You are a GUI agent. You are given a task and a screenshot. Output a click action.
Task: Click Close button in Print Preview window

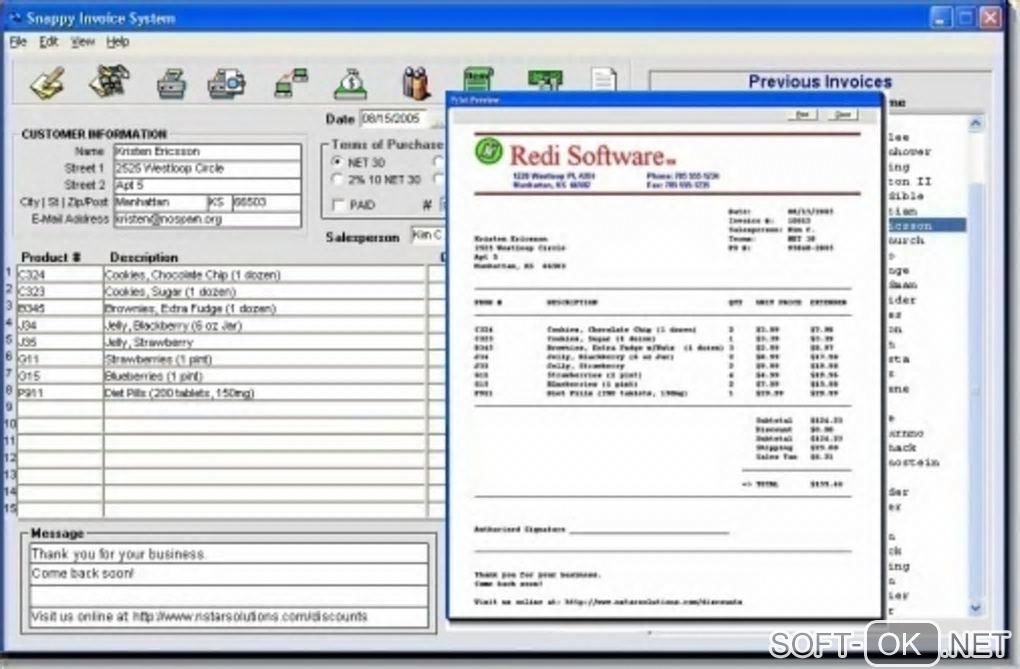[x=843, y=115]
